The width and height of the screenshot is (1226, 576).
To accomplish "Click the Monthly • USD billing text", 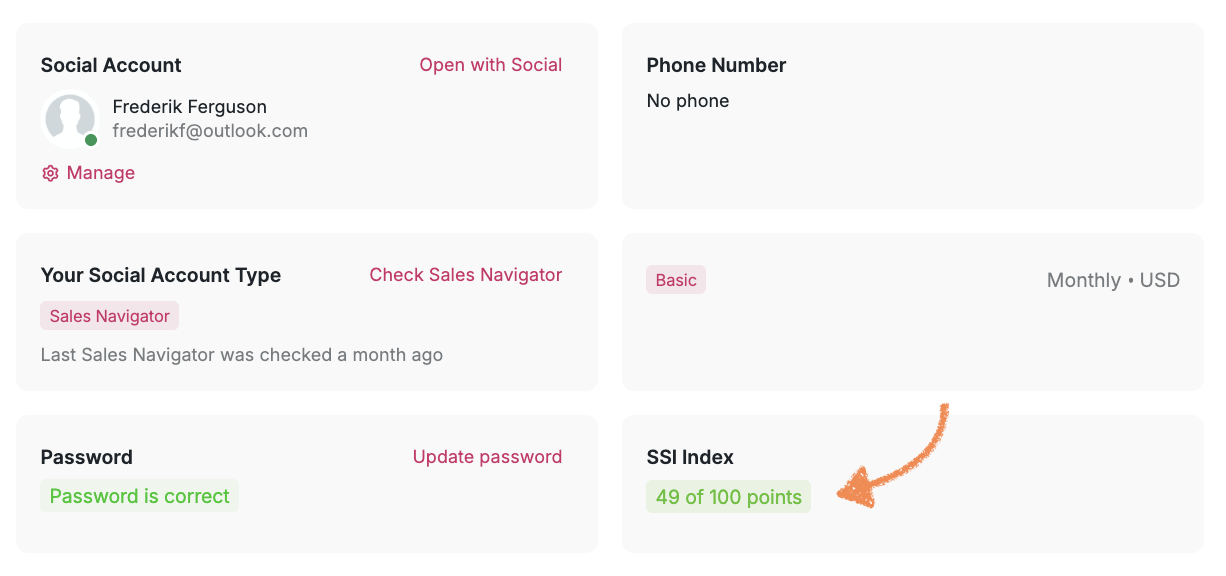I will [x=1113, y=280].
